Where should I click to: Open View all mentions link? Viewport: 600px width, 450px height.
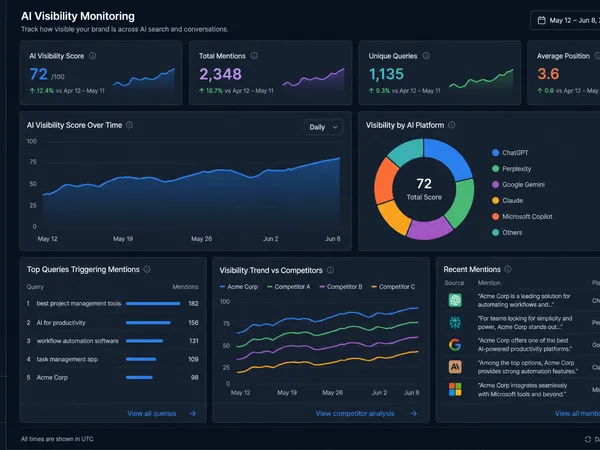click(x=577, y=414)
